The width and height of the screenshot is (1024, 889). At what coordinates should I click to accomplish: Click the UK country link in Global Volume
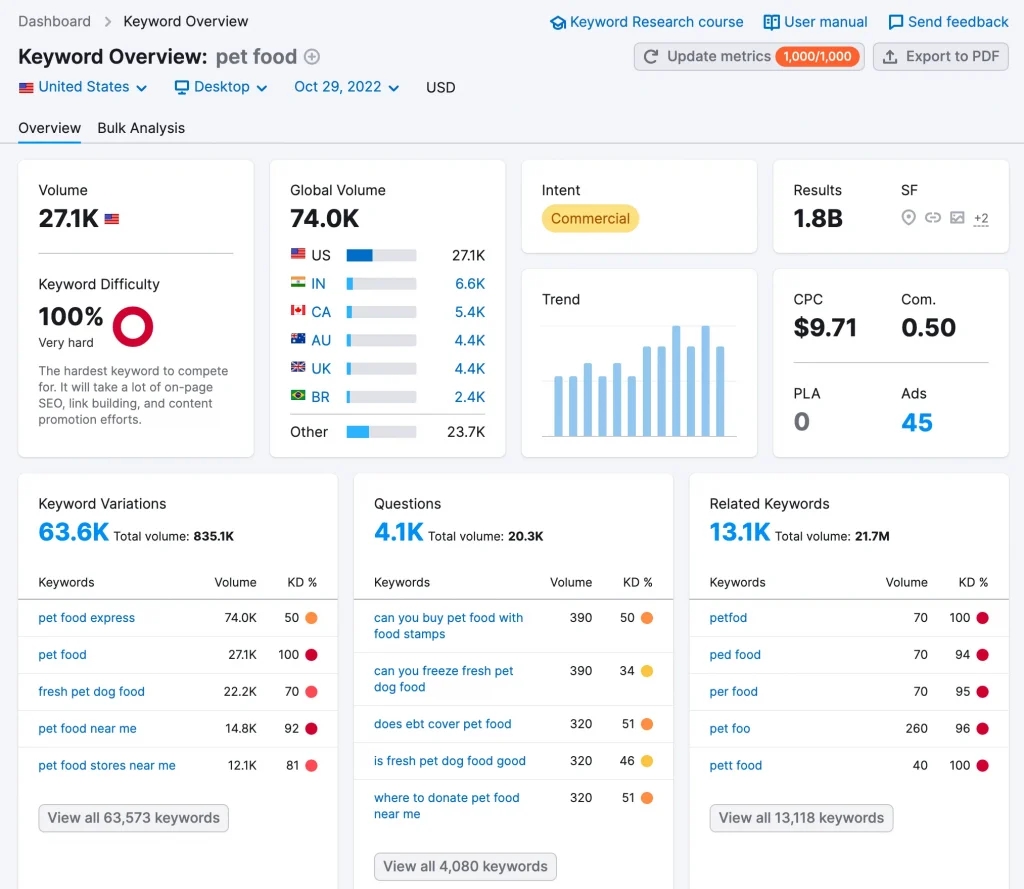click(x=321, y=369)
